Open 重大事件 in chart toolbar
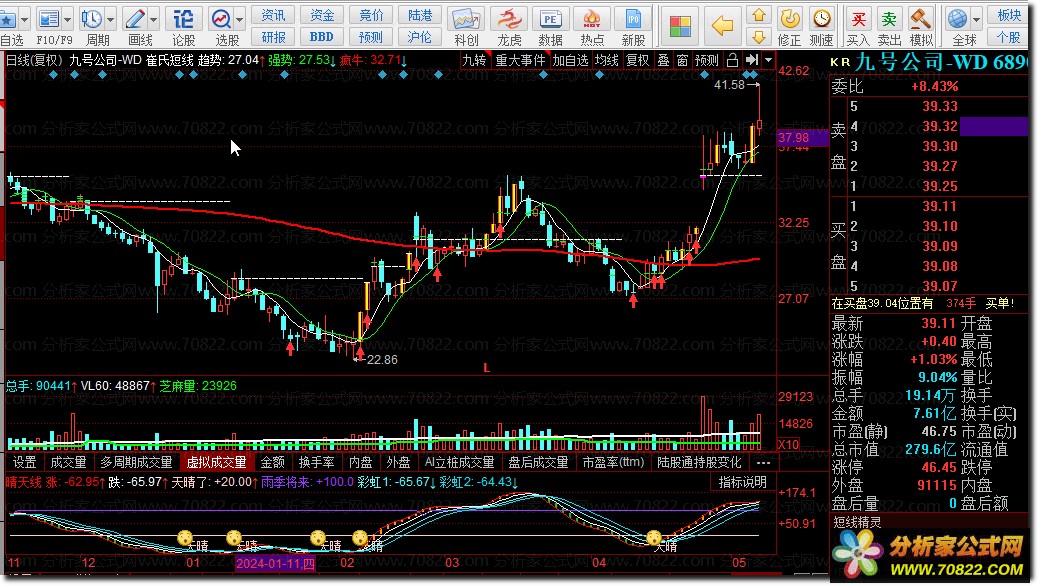 point(520,60)
